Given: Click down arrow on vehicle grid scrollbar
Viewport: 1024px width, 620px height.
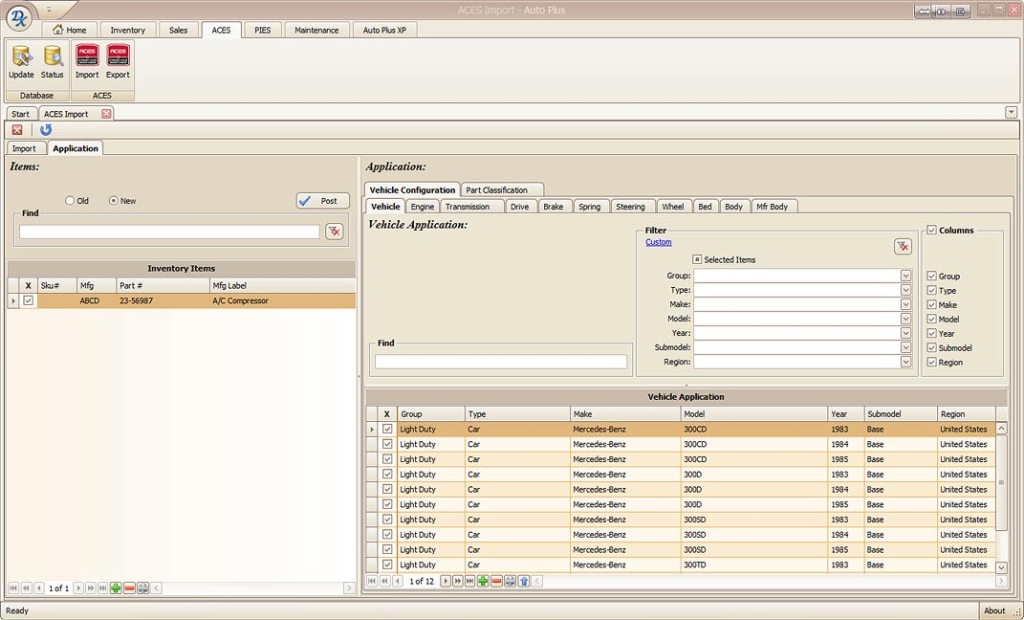Looking at the screenshot, I should point(1001,566).
